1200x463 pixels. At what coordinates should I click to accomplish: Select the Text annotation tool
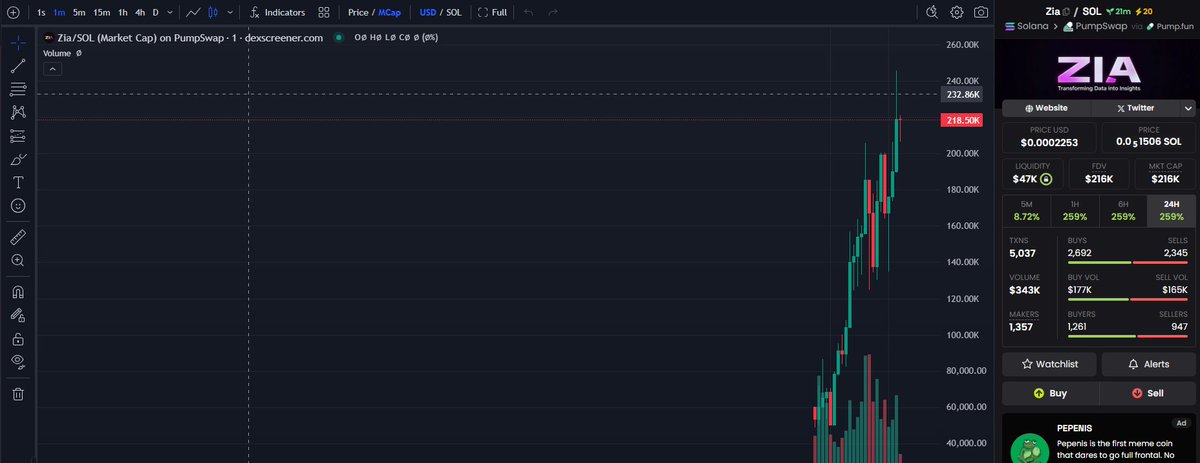pos(17,183)
